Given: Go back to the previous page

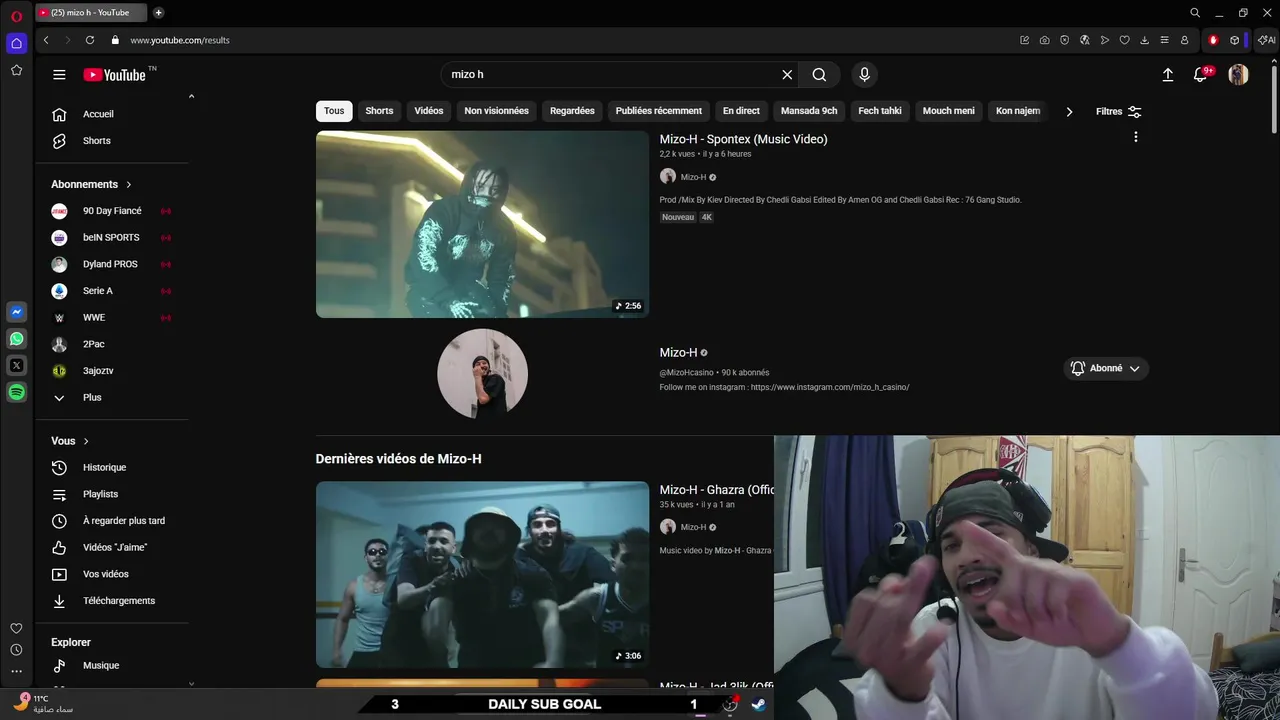Looking at the screenshot, I should coord(46,40).
